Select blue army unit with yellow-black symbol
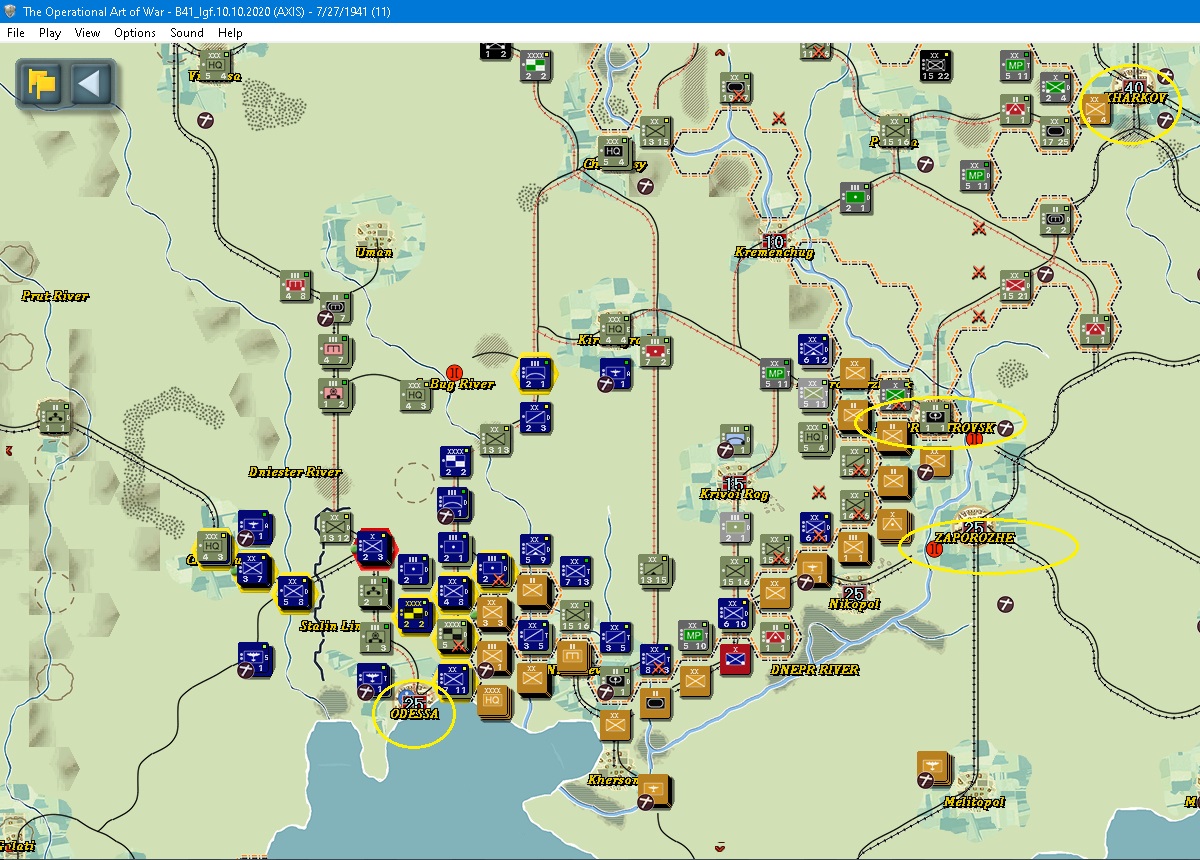This screenshot has height=860, width=1200. [x=415, y=616]
